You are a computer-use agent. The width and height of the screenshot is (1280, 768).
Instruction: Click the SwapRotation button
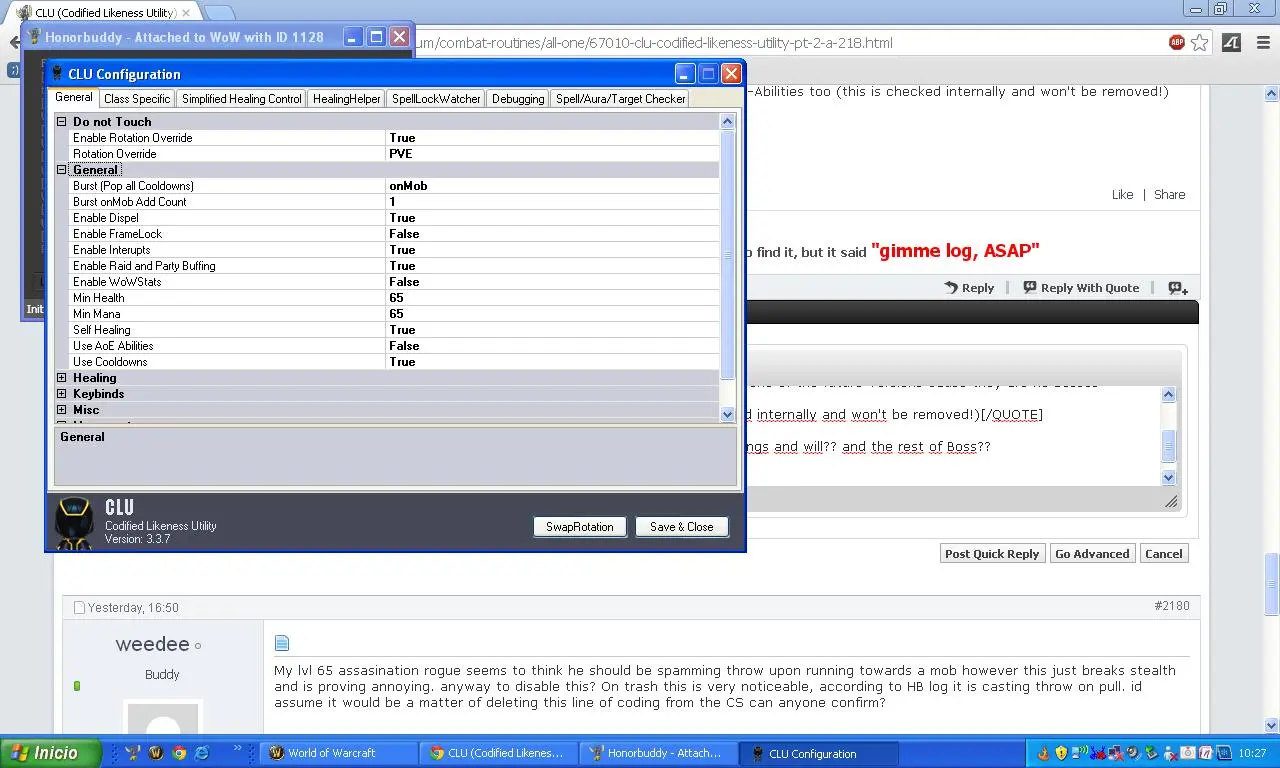point(579,527)
